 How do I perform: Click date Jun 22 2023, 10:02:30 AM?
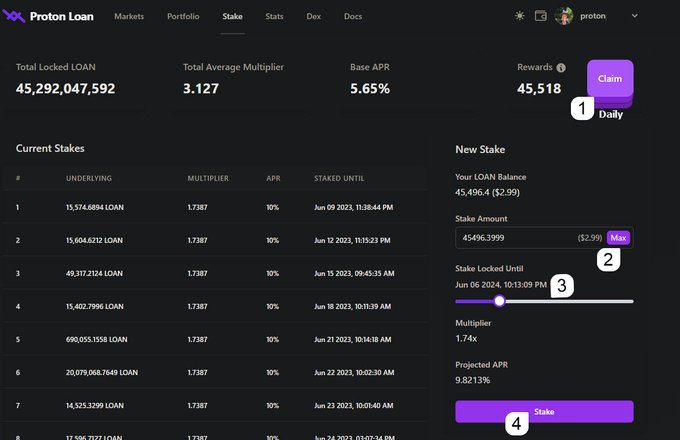point(354,372)
